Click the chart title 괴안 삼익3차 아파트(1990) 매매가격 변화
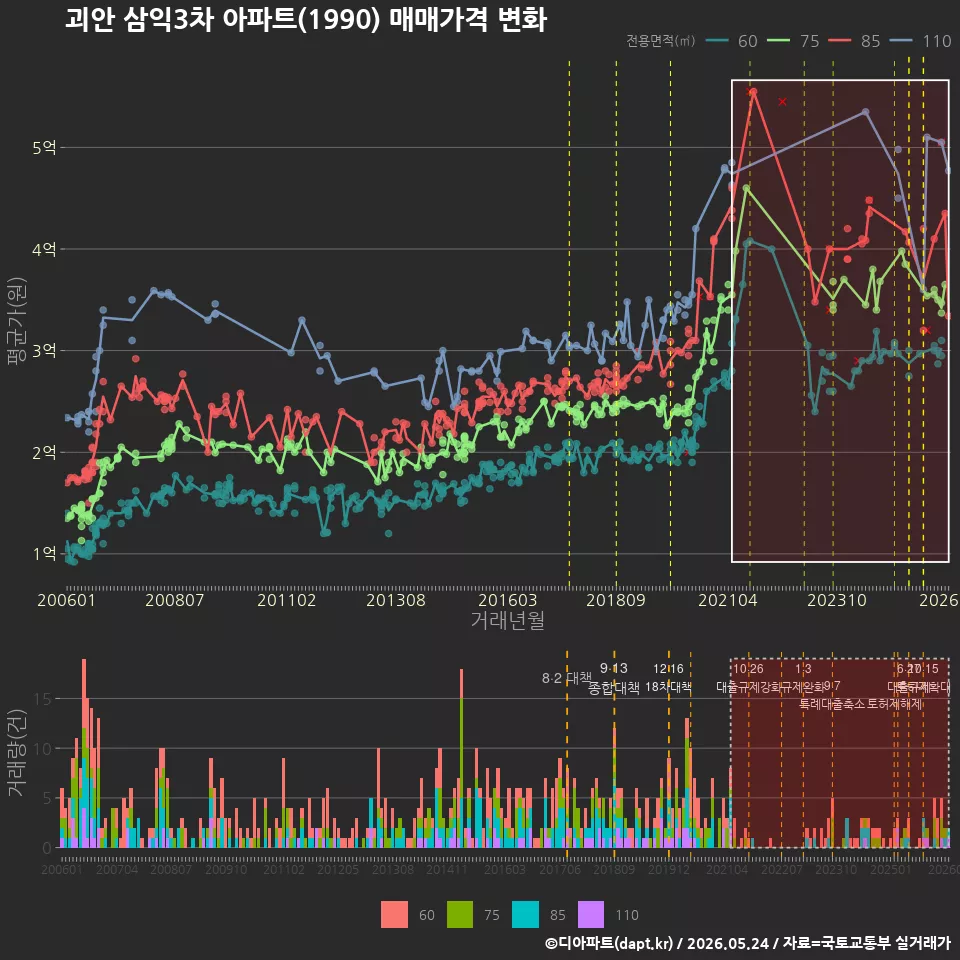960x960 pixels. pyautogui.click(x=306, y=20)
